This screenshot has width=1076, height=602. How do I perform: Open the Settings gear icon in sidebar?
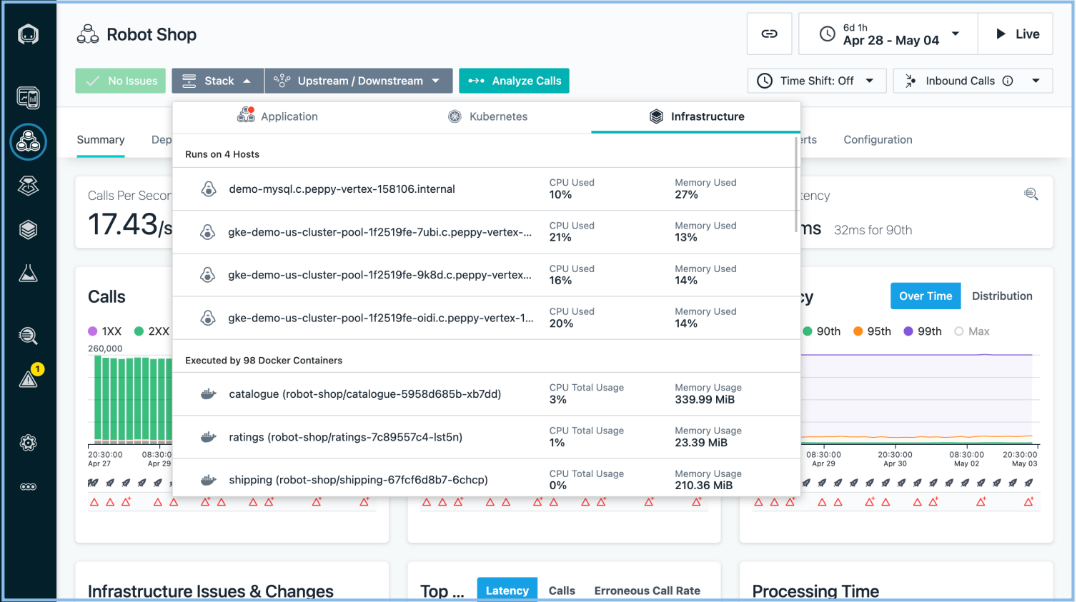(28, 443)
